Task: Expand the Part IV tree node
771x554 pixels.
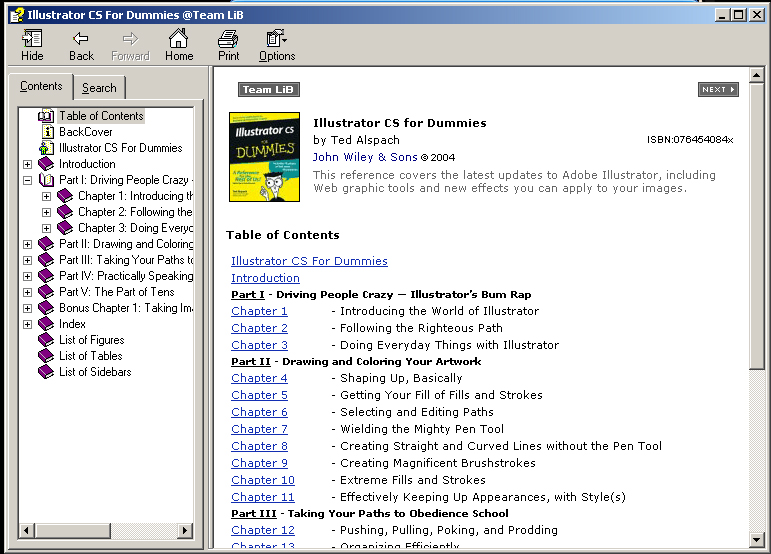Action: (x=28, y=276)
